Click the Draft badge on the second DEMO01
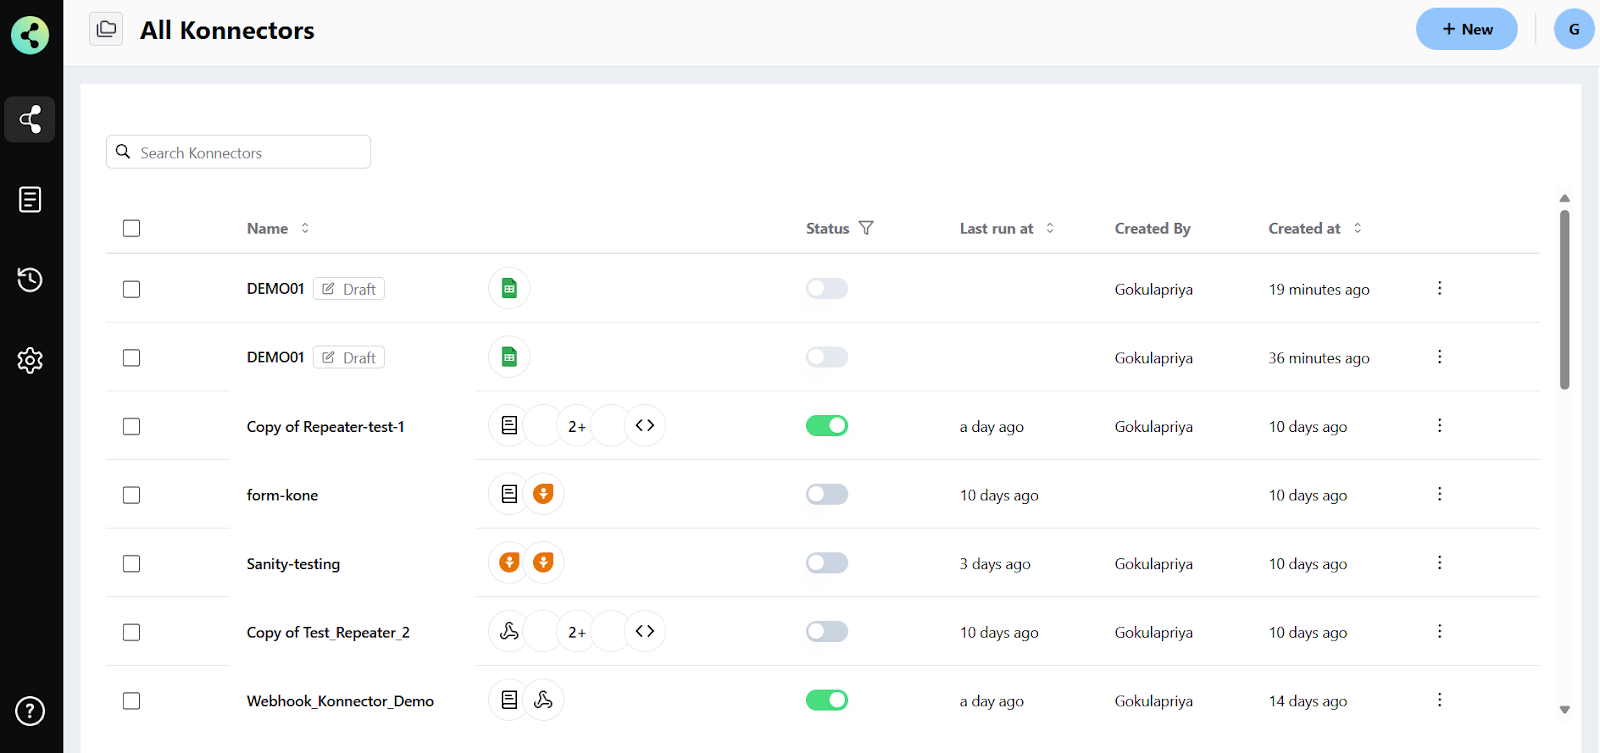 pos(349,358)
